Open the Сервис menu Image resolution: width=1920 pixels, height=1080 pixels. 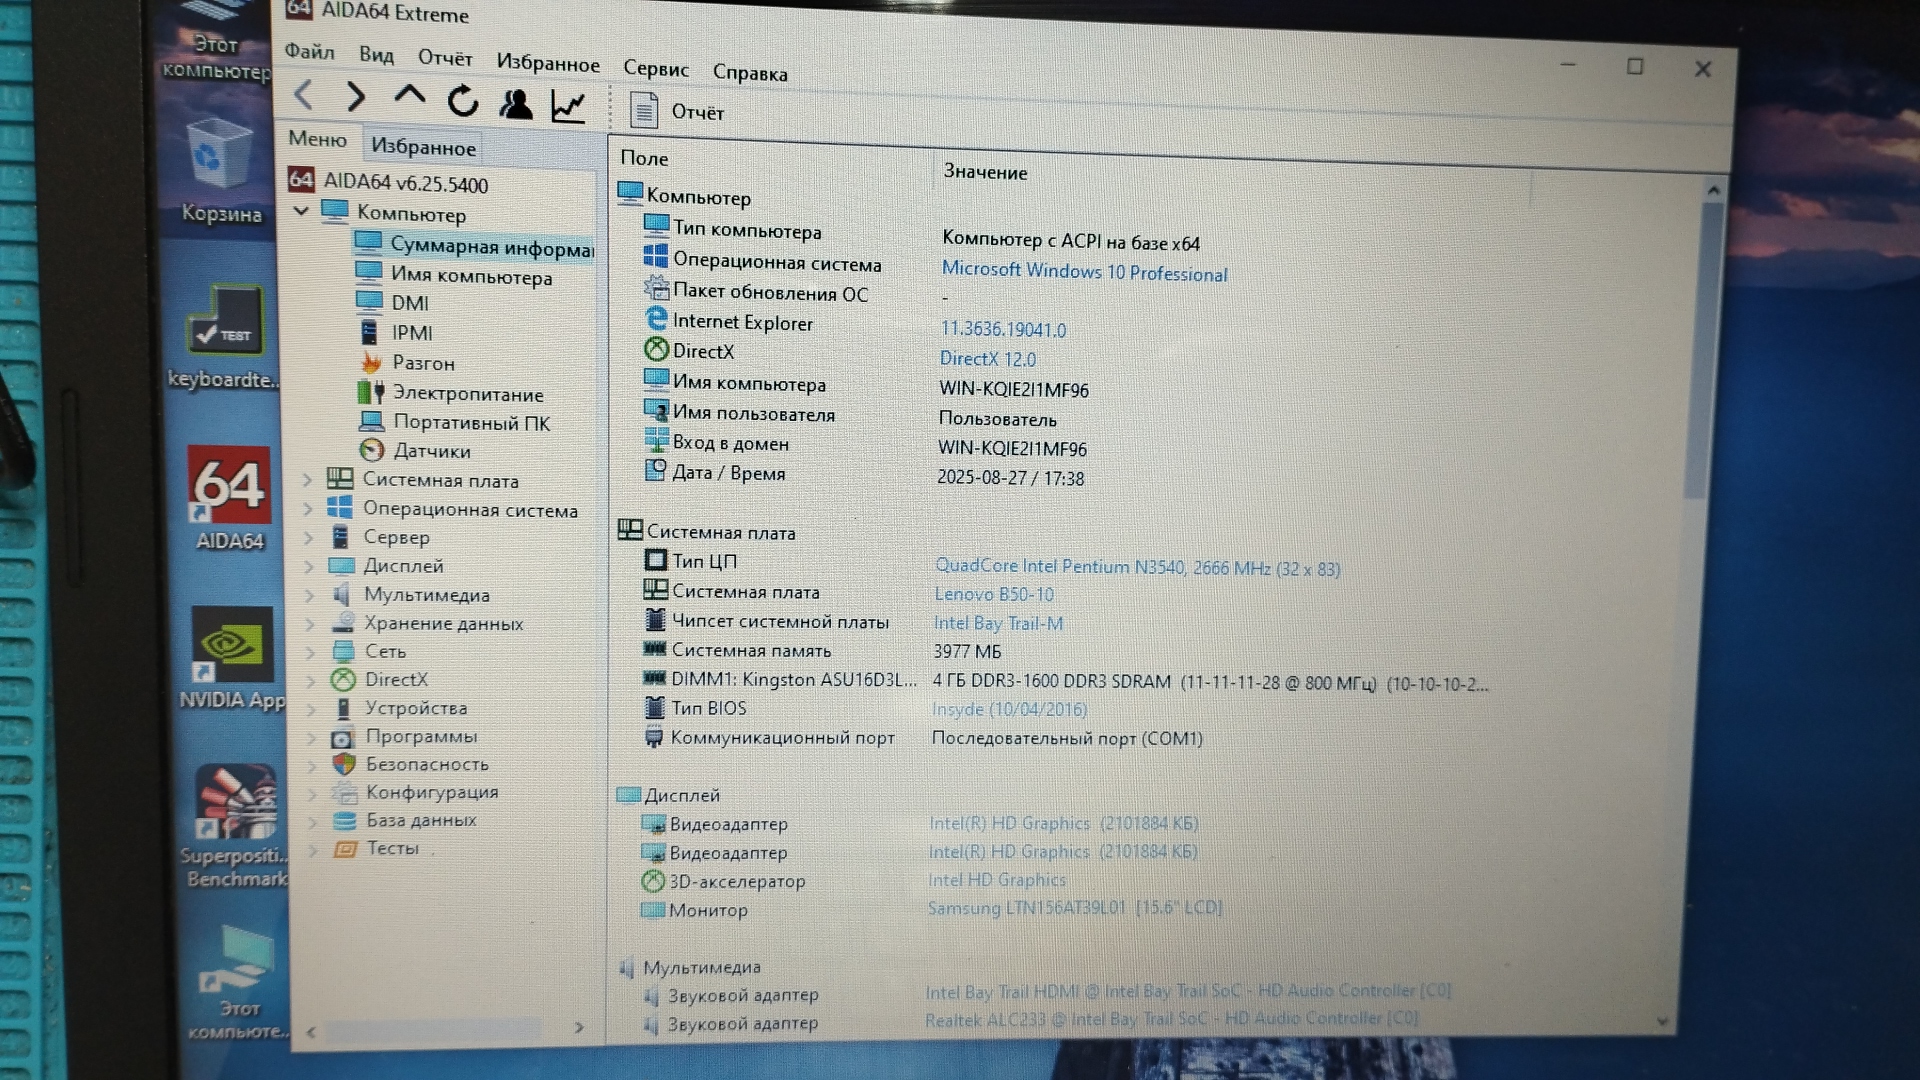[655, 69]
